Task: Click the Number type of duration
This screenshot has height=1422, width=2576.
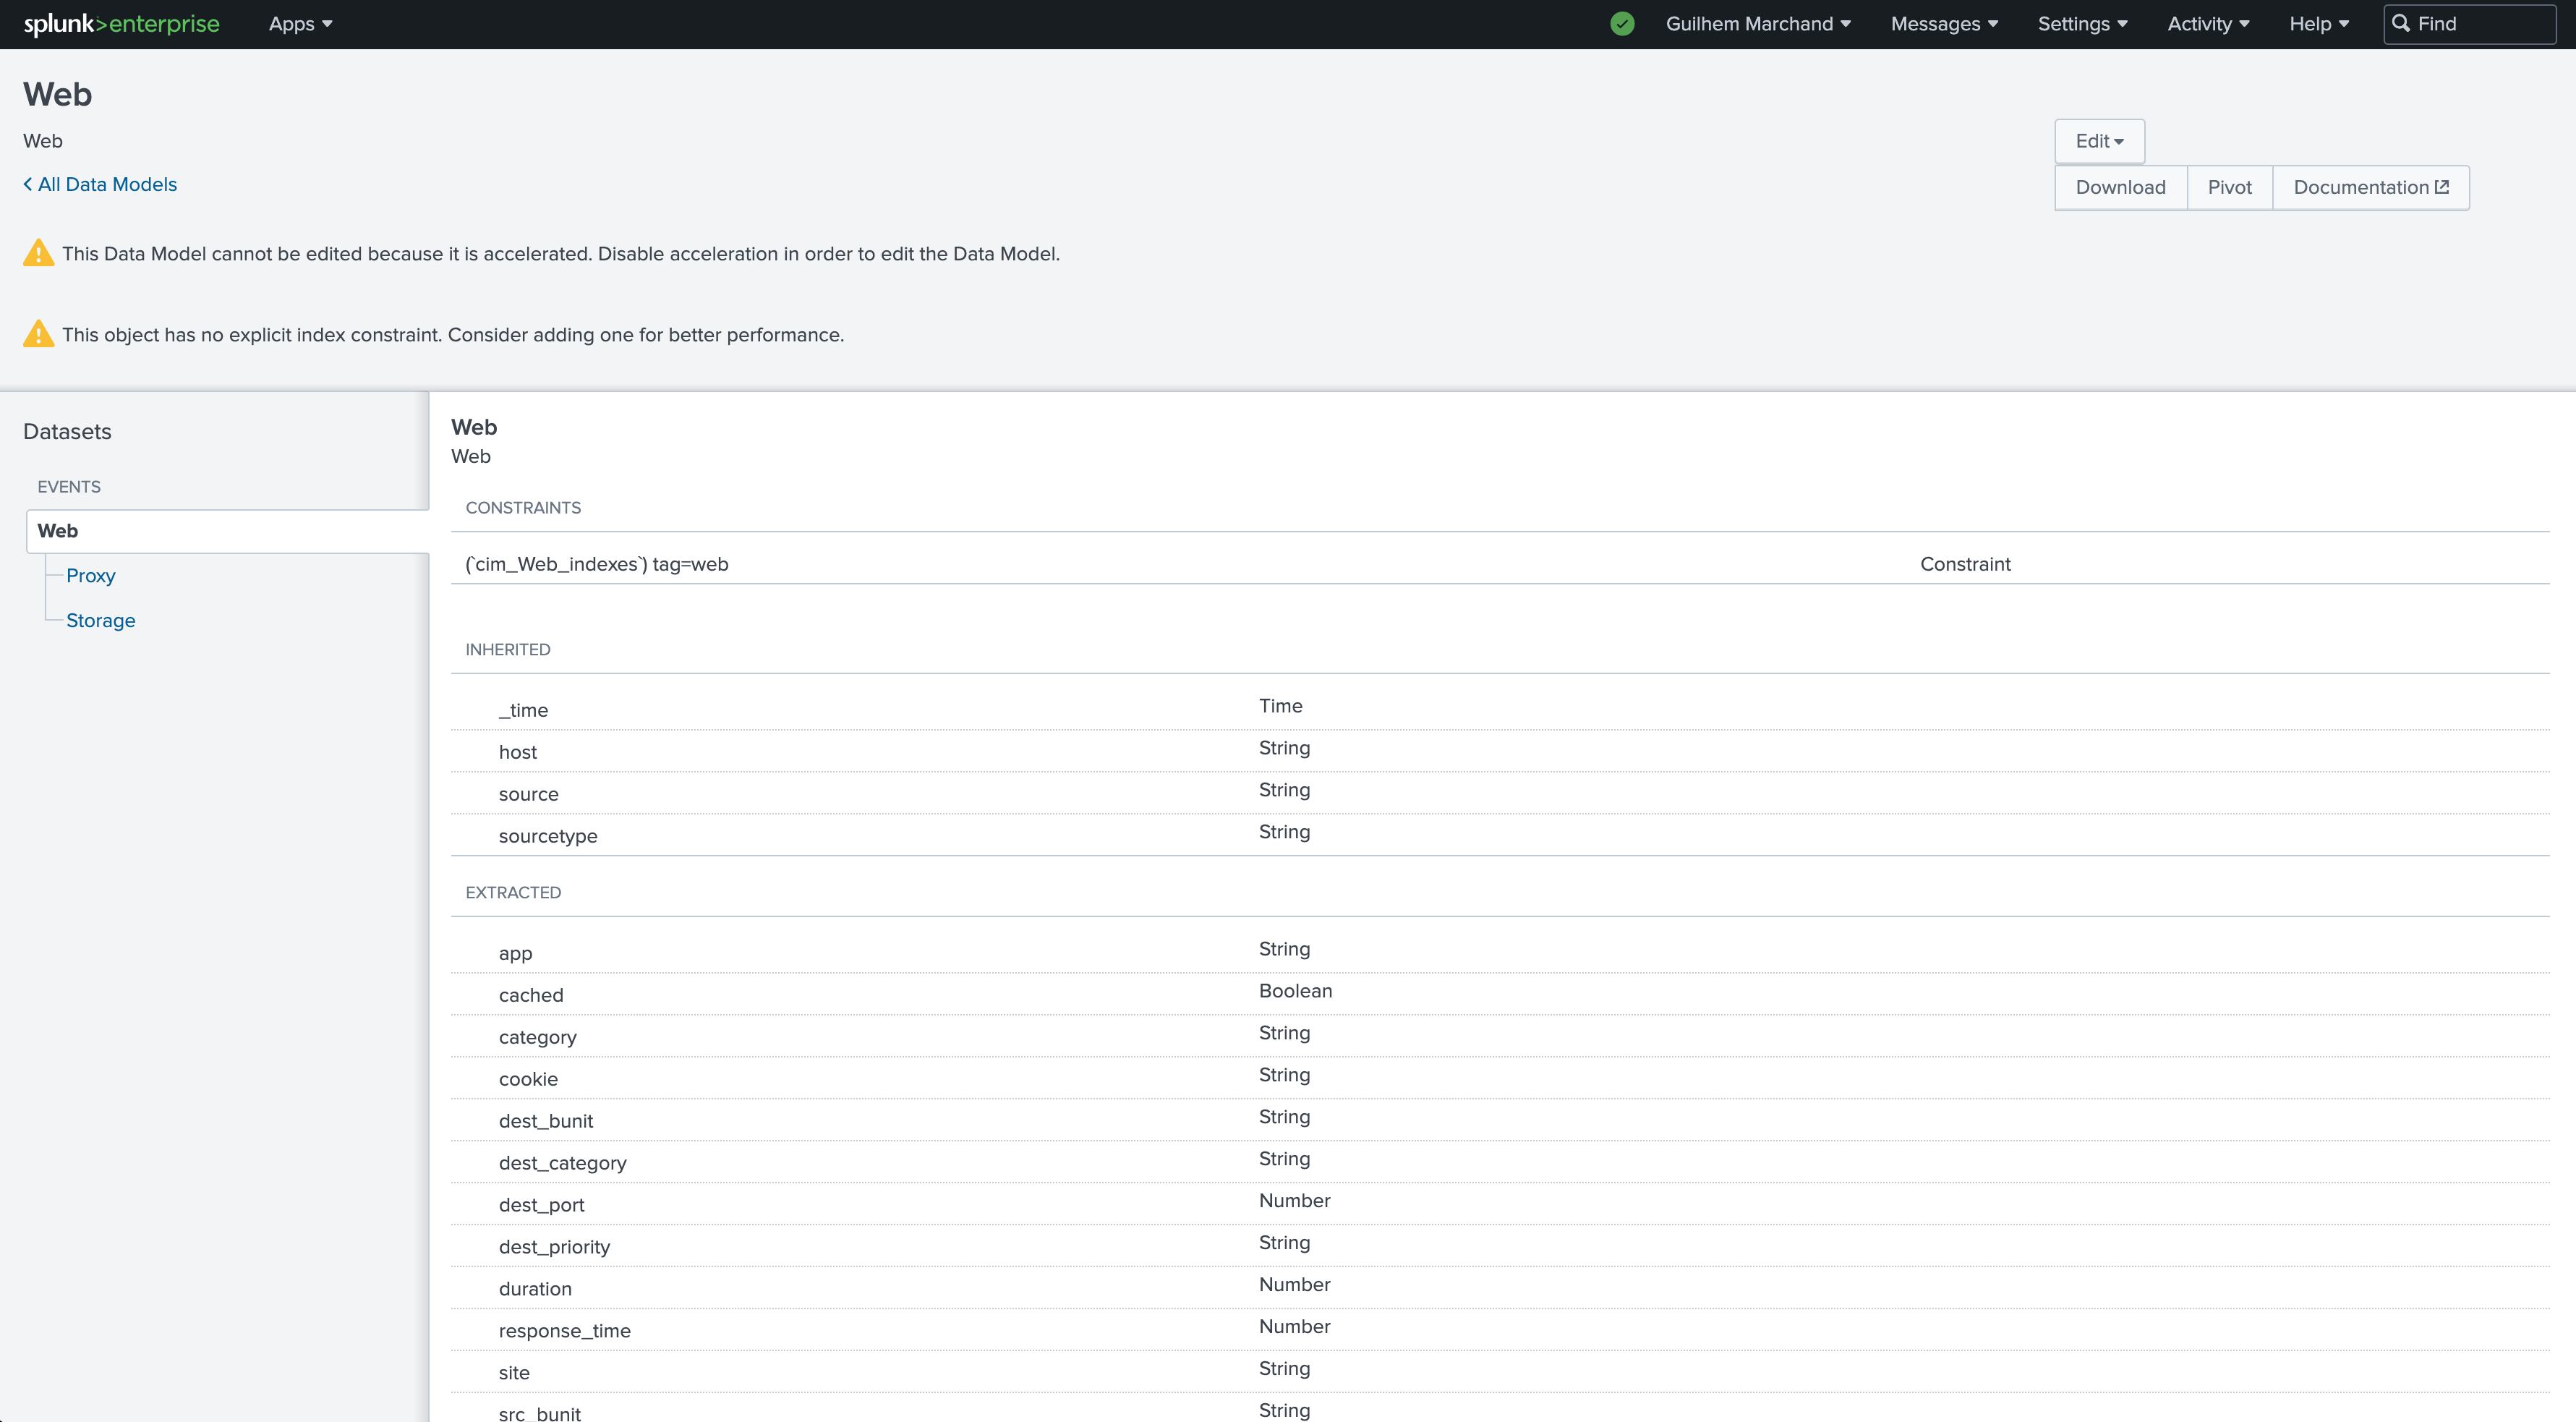Action: point(1294,1285)
